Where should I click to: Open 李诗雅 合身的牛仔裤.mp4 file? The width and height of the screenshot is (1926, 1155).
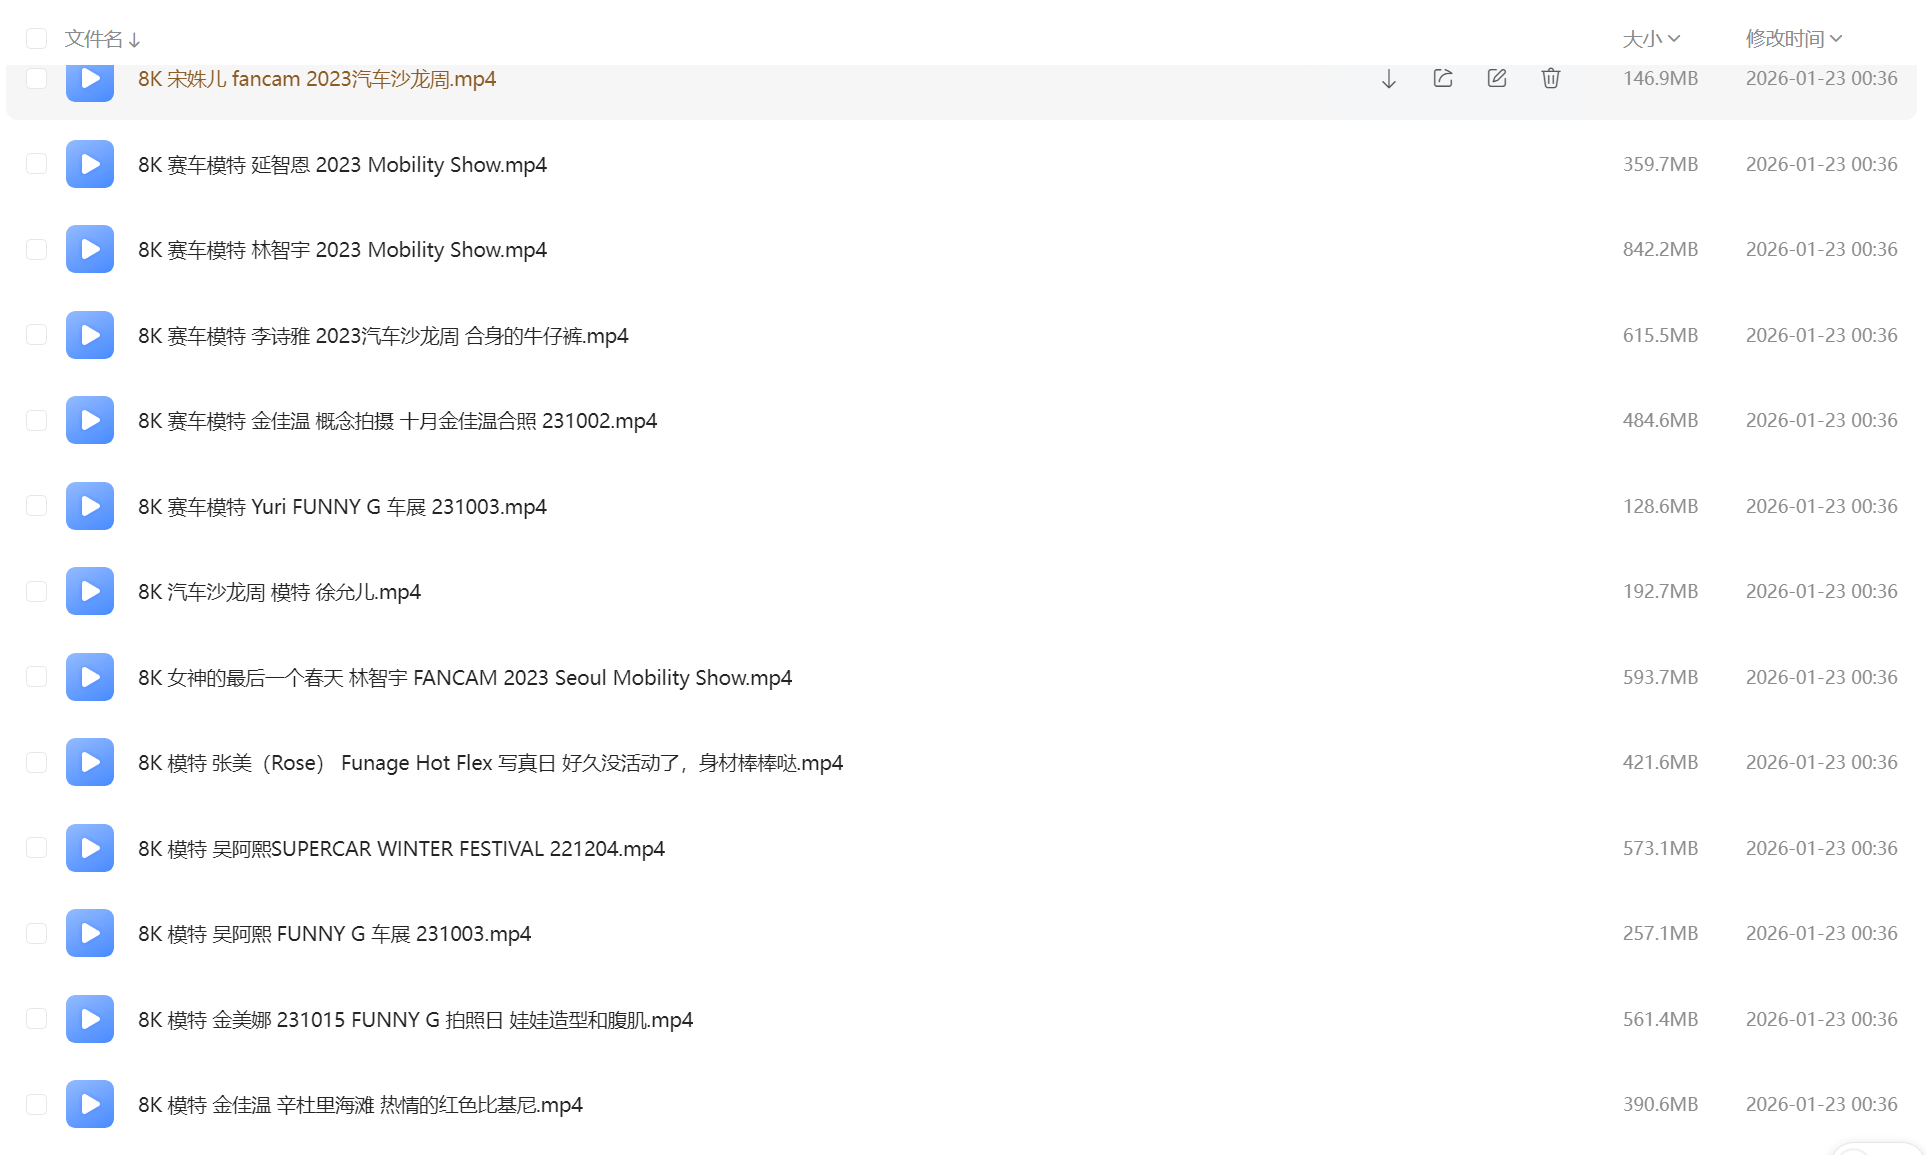click(x=383, y=336)
